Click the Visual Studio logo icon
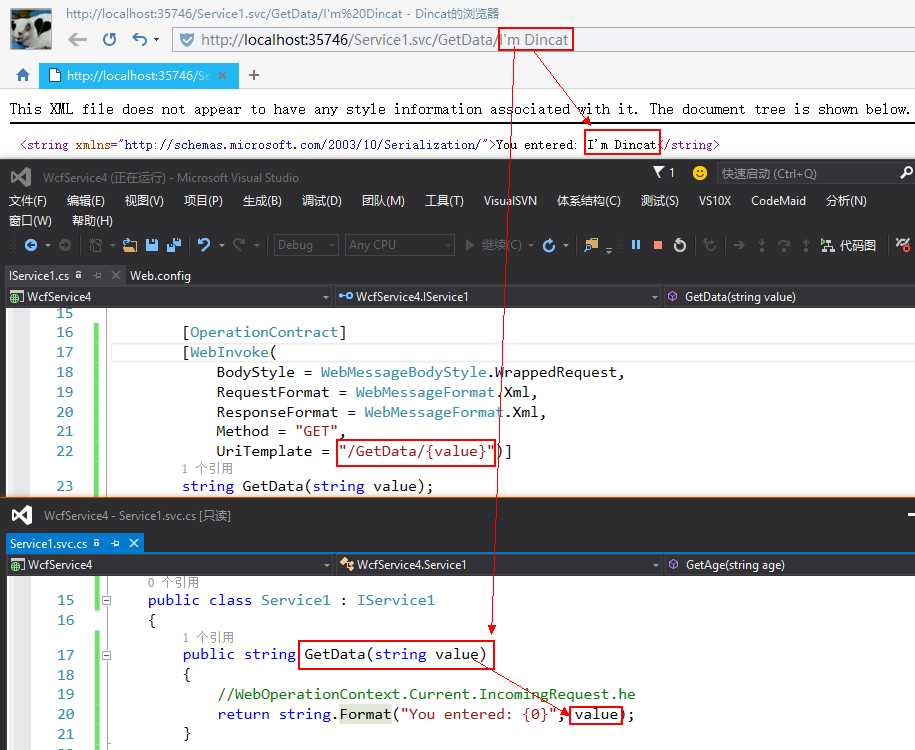This screenshot has width=915, height=750. [x=21, y=177]
